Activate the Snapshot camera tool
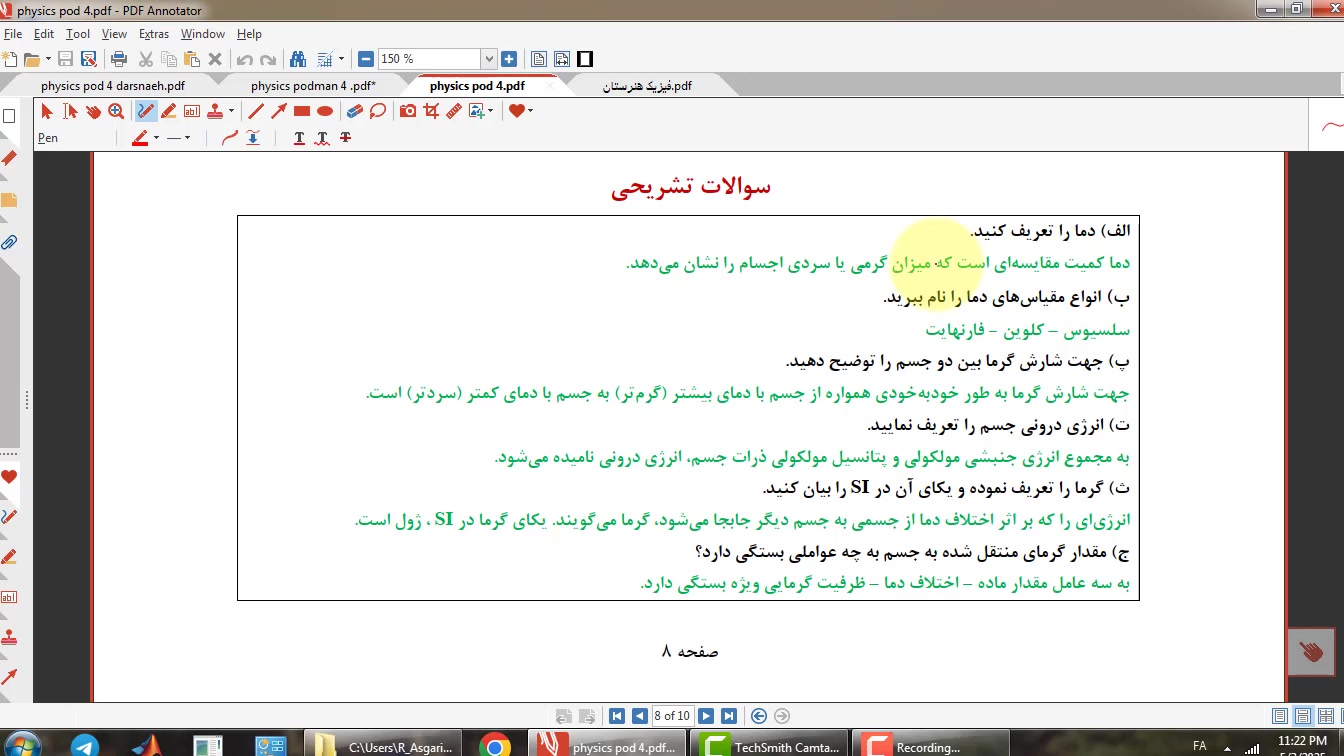 (x=408, y=111)
